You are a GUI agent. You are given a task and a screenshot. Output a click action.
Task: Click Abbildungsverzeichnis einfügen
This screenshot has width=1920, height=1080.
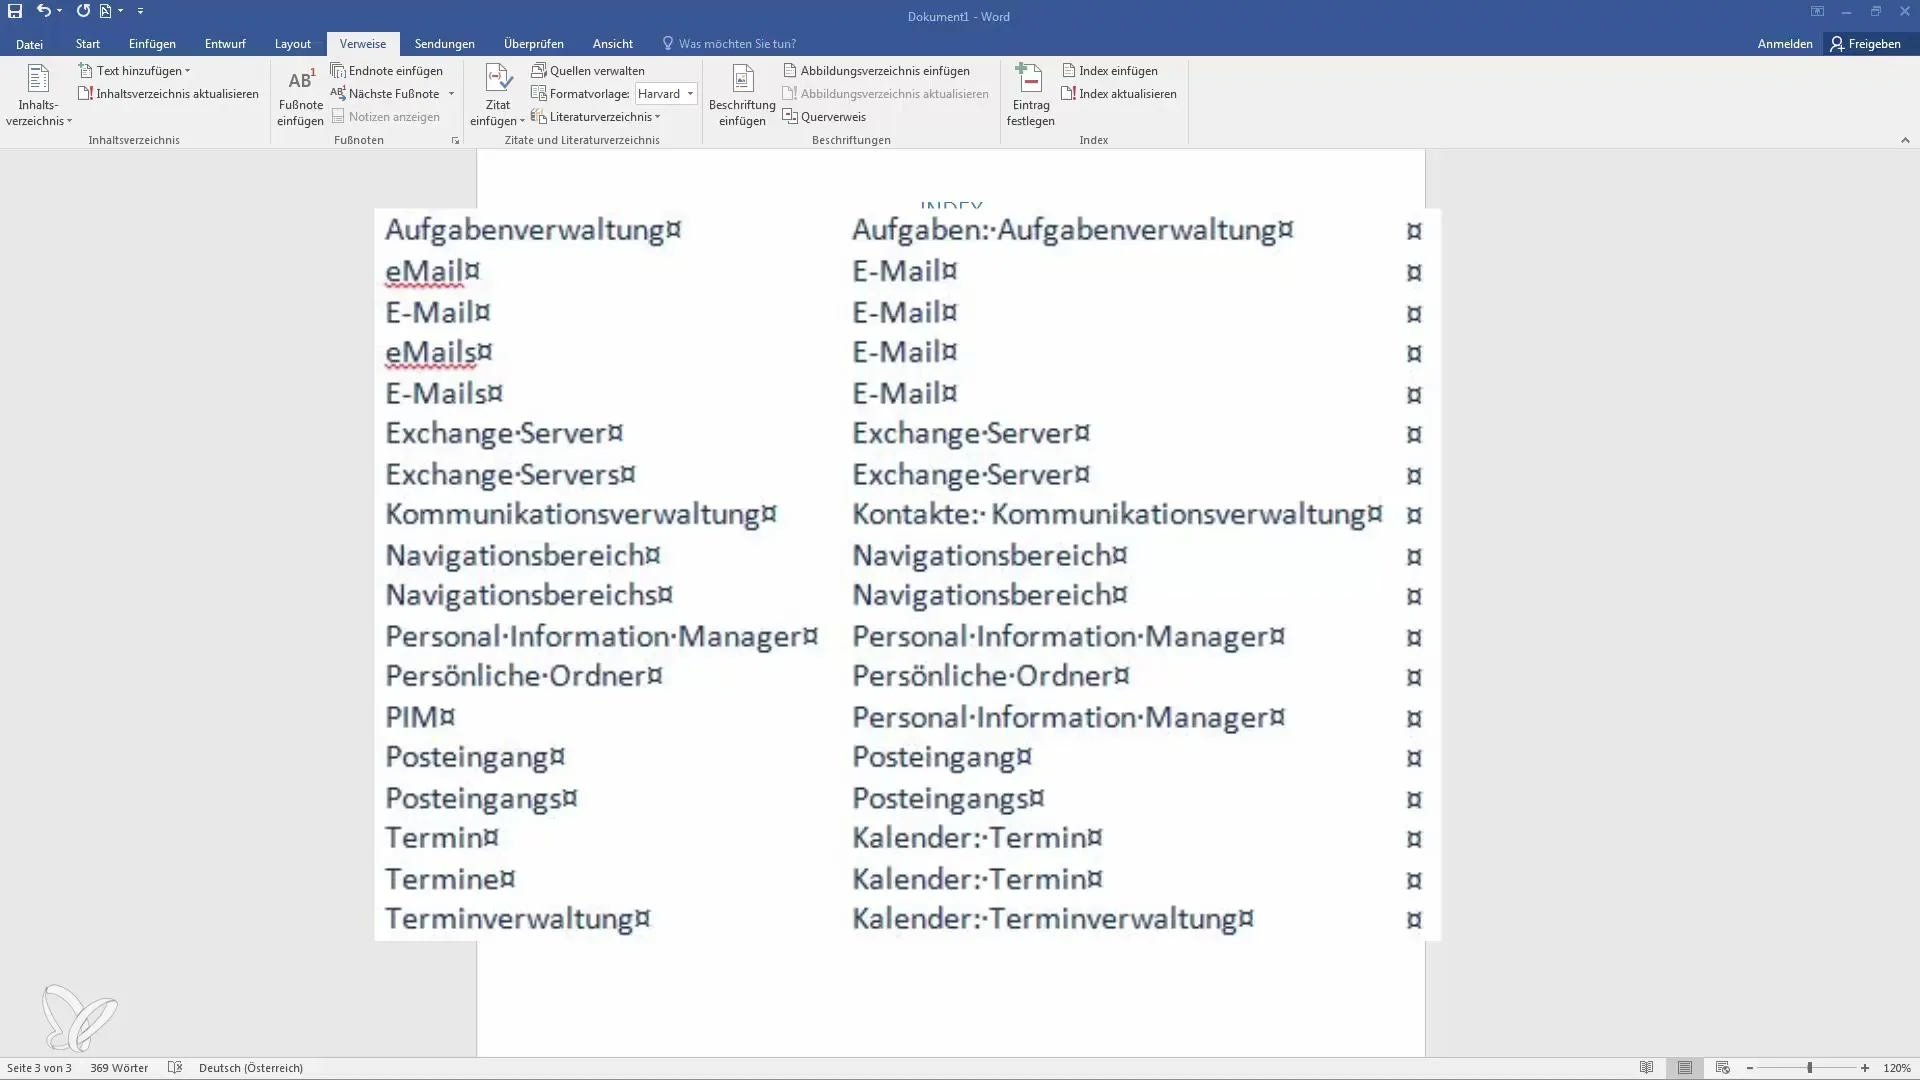(x=876, y=71)
